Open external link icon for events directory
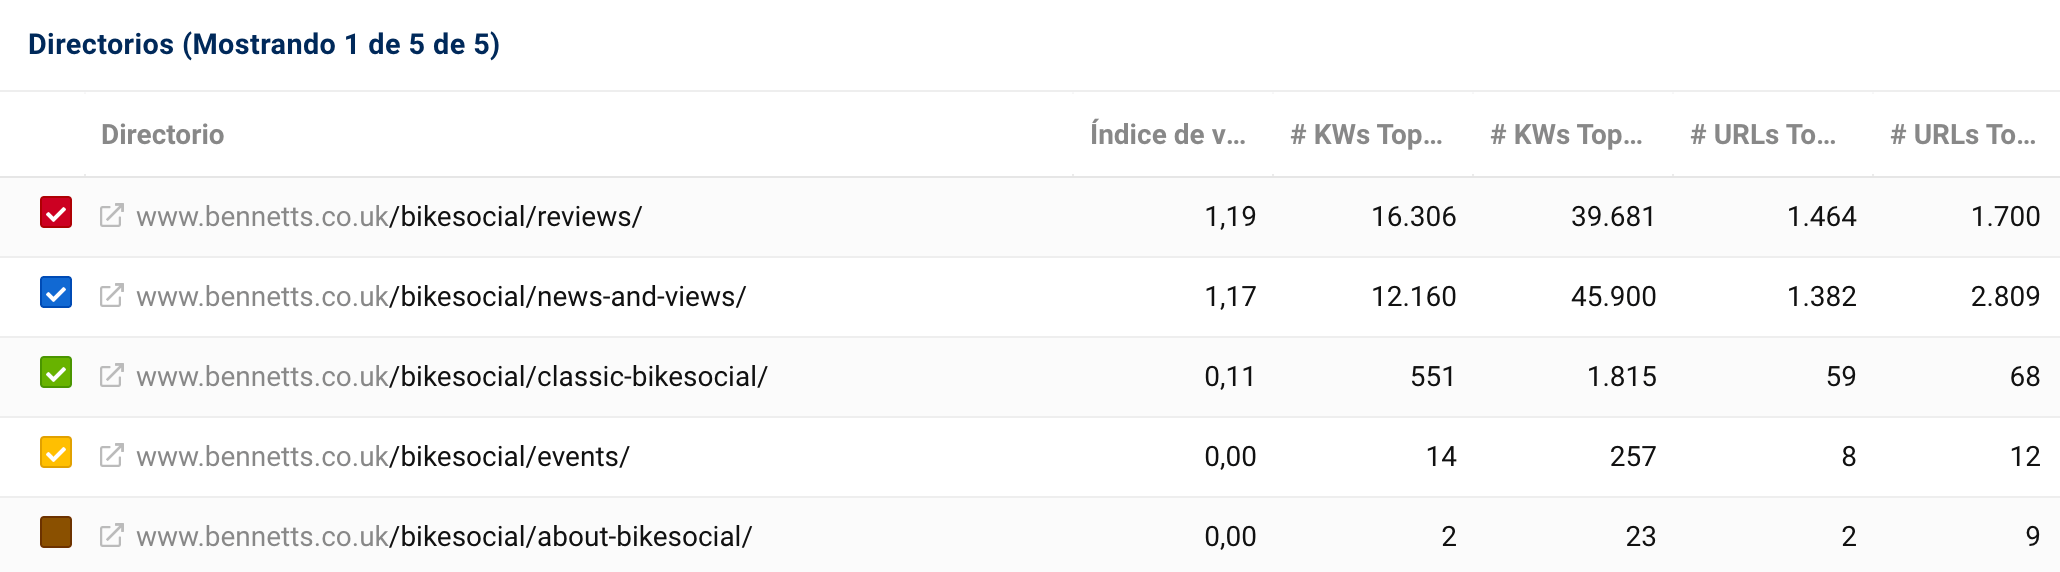The image size is (2060, 572). [111, 456]
